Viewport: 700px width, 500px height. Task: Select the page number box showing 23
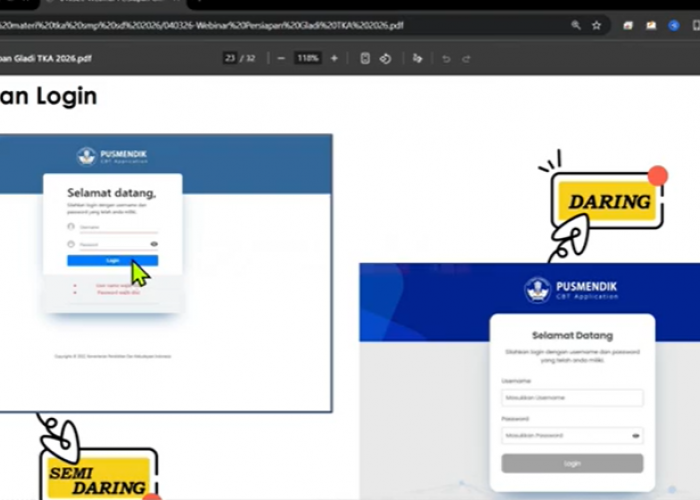230,59
